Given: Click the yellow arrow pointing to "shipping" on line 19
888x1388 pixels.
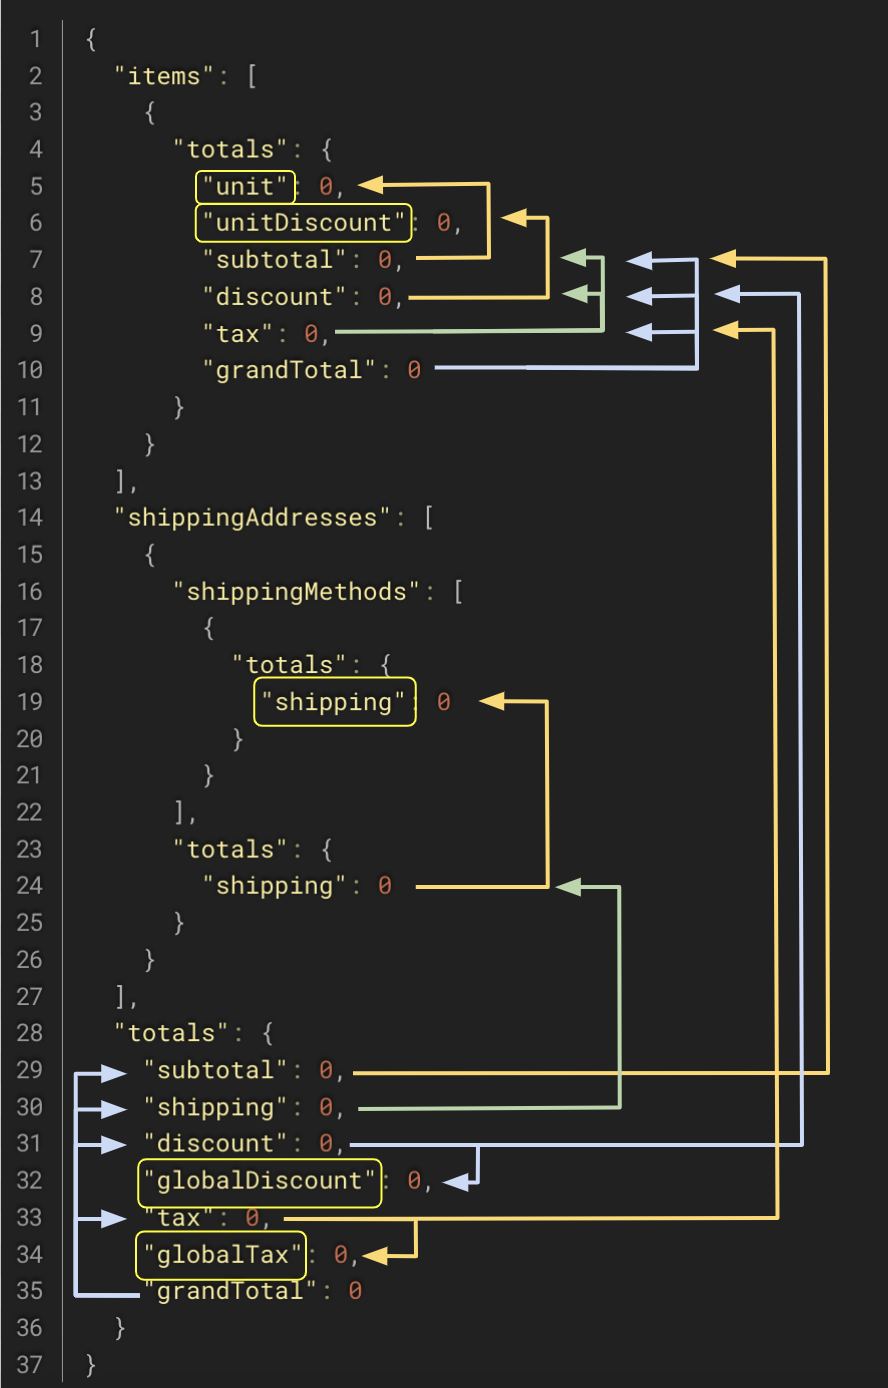Looking at the screenshot, I should [x=493, y=701].
